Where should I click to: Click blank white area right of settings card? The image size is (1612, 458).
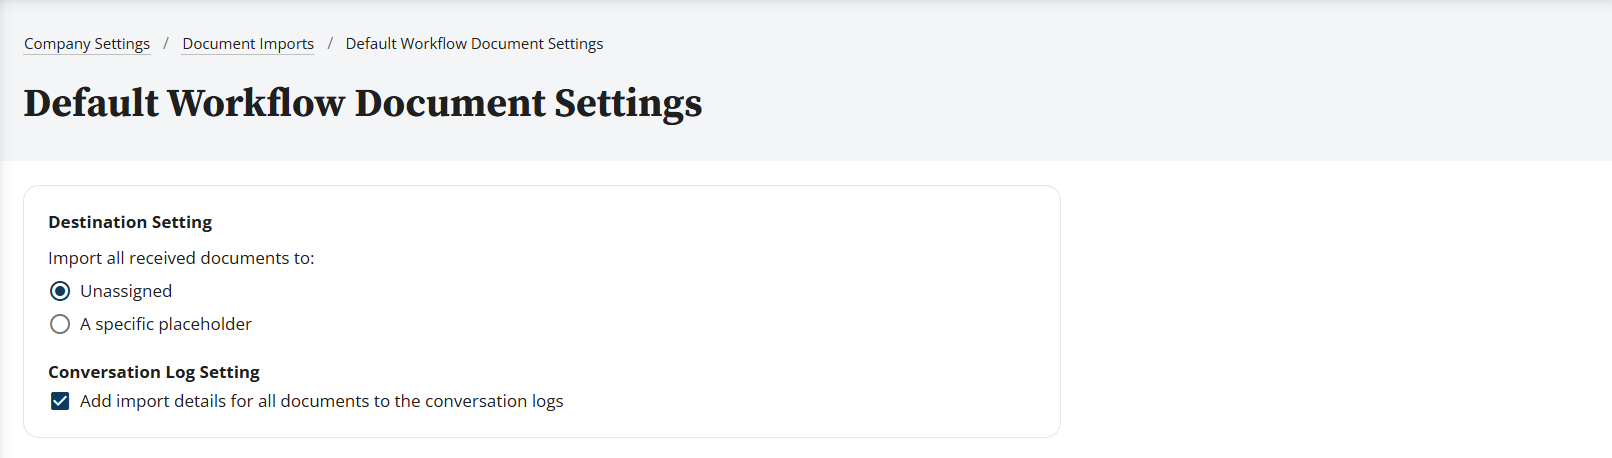[1330, 310]
